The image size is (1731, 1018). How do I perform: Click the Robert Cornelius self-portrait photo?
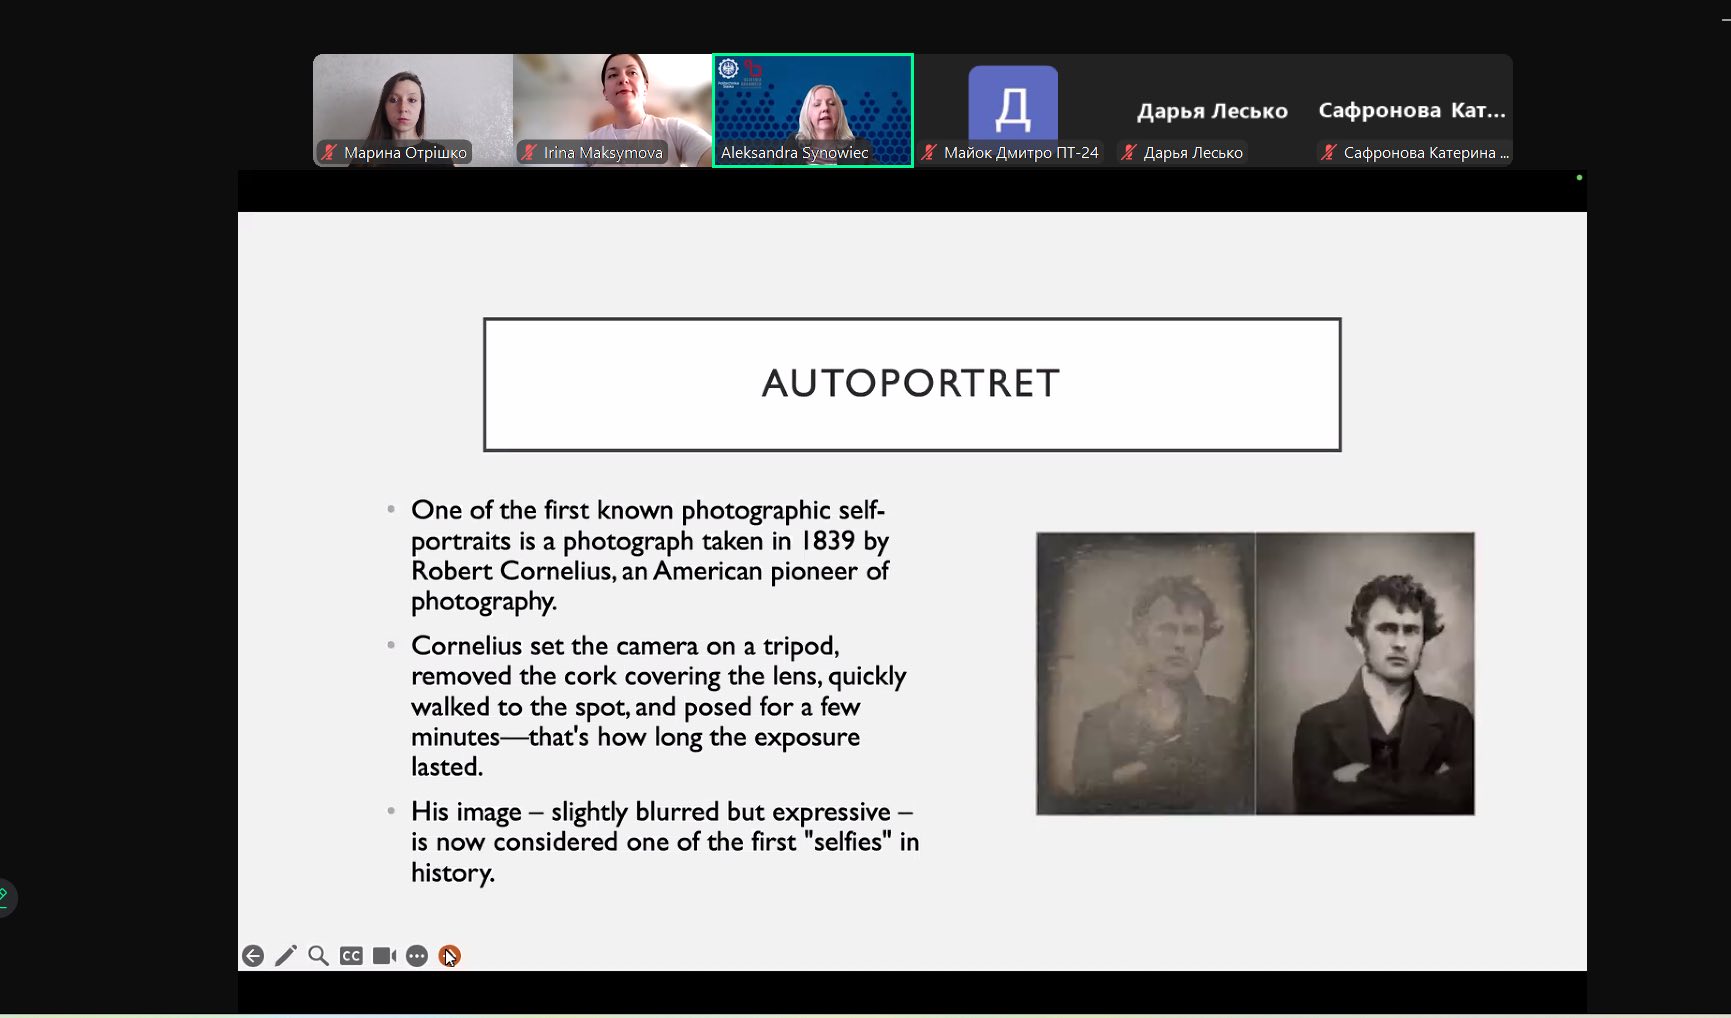[1255, 674]
